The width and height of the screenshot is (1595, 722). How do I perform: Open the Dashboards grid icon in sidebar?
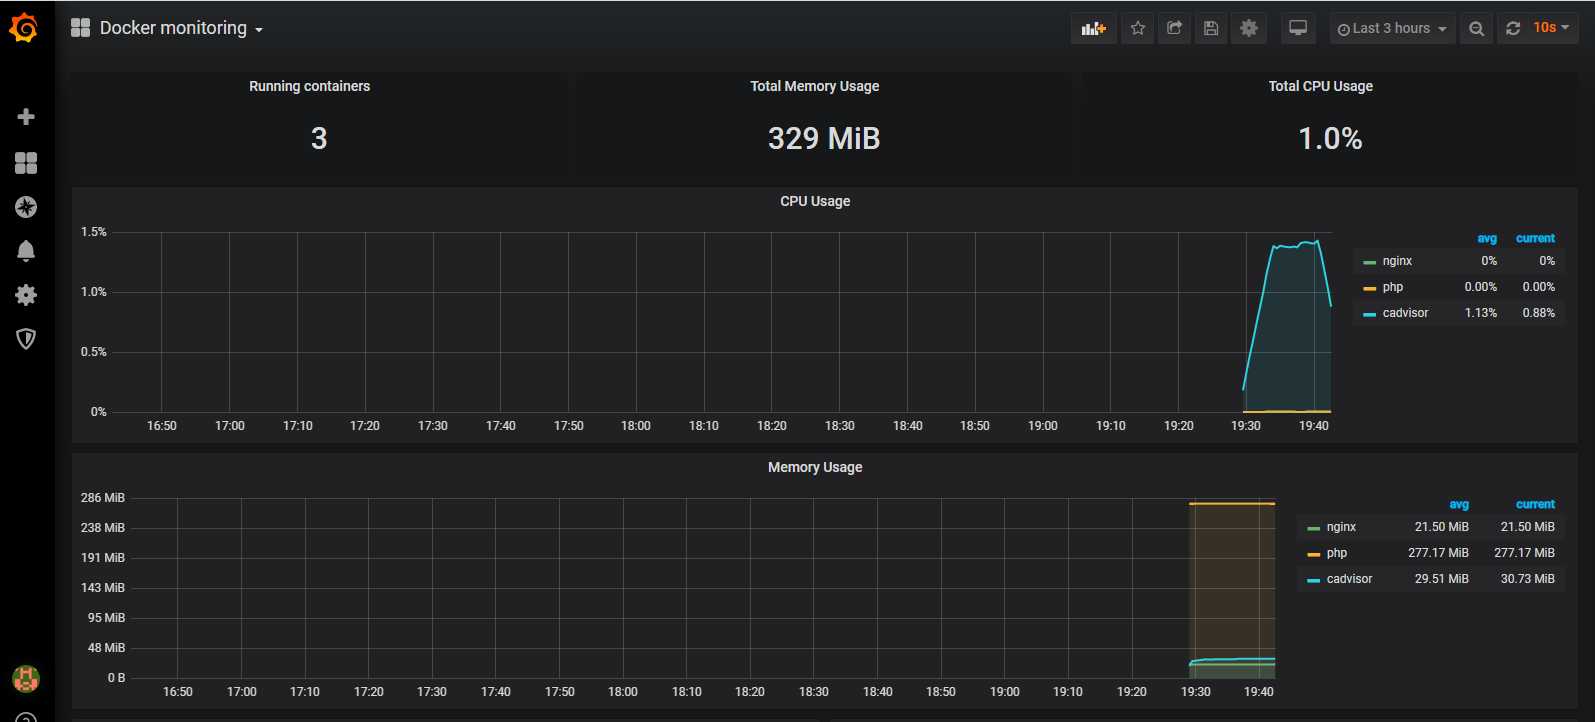click(x=26, y=163)
